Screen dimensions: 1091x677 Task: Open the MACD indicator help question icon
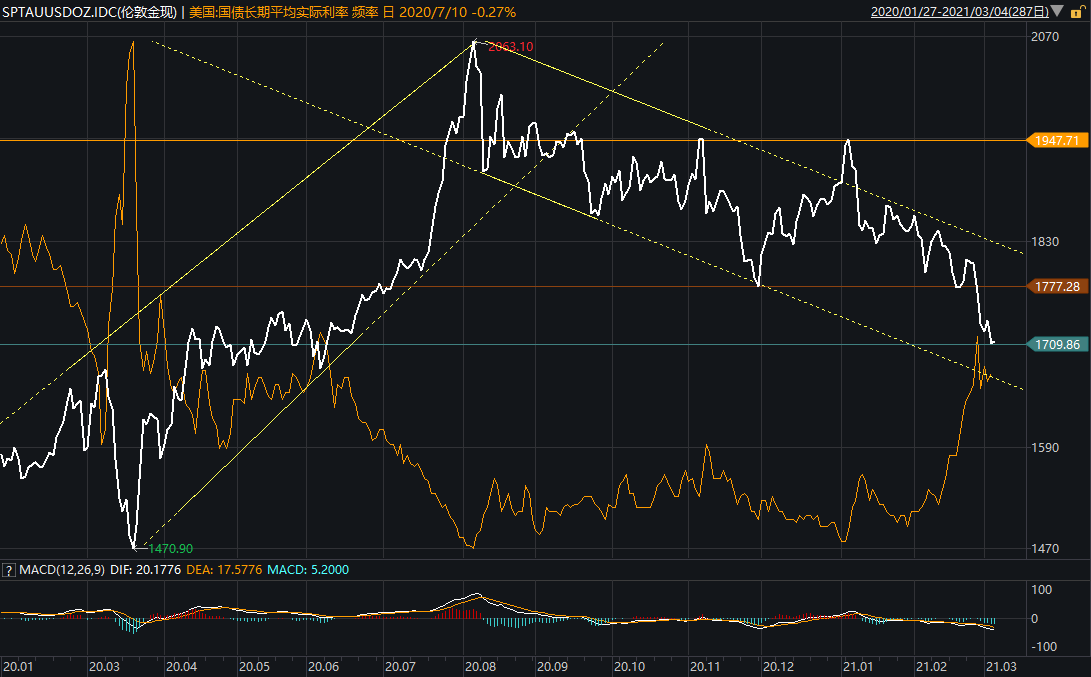(9, 570)
